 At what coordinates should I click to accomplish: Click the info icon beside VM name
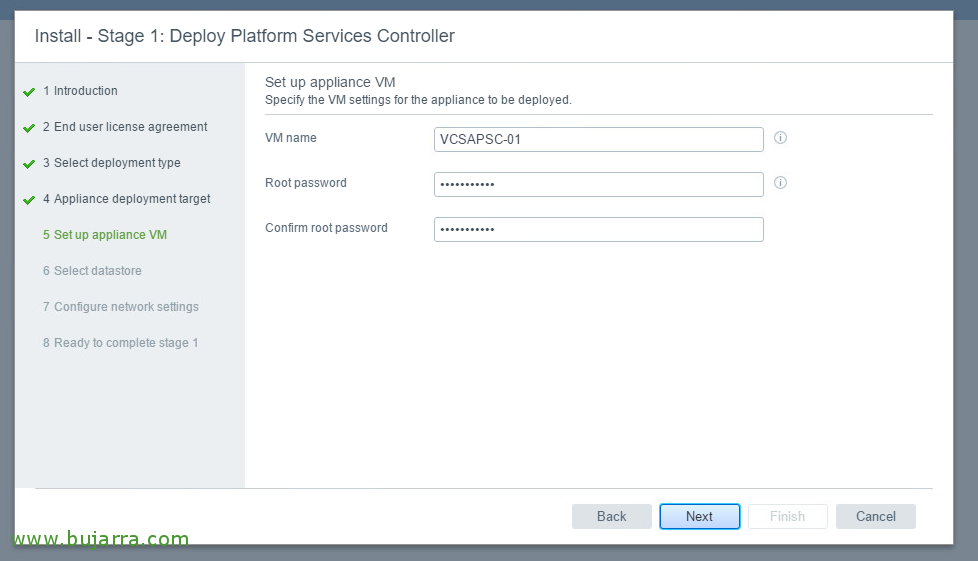click(x=780, y=138)
